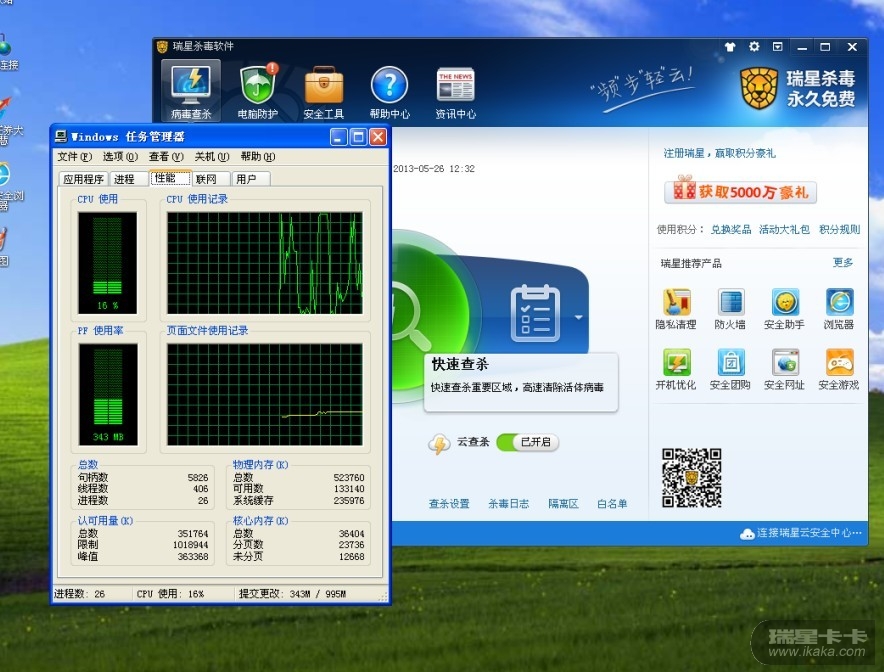Viewport: 884px width, 672px height.
Task: Click 注册瑞星,赢取积分豪礼 link
Action: coord(719,153)
